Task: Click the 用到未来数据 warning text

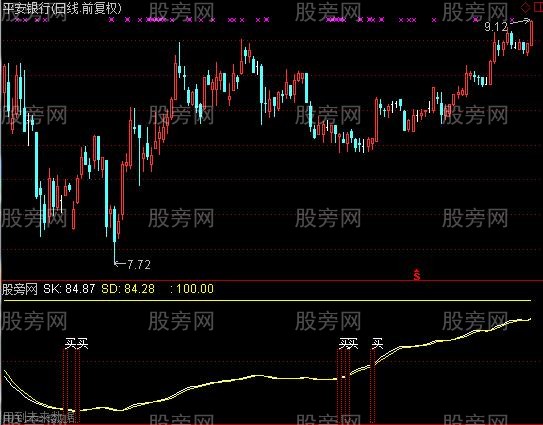Action: (38, 416)
